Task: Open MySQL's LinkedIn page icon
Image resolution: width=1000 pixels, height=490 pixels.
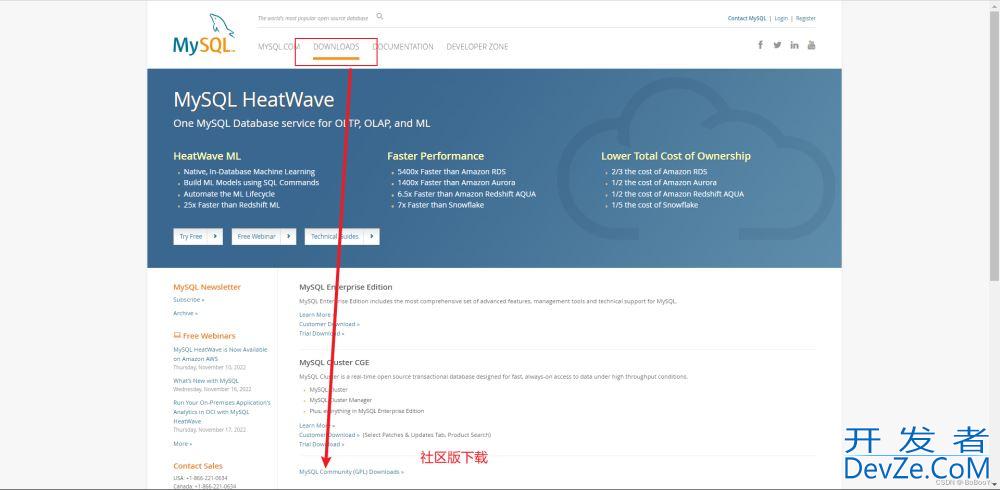Action: tap(794, 45)
